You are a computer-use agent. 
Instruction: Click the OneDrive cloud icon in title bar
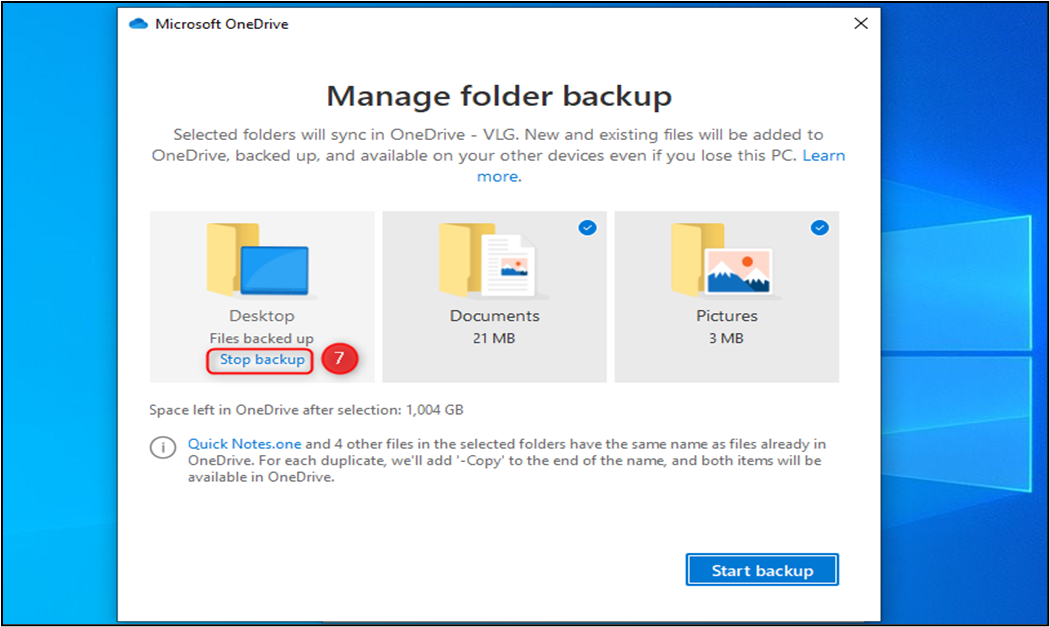click(x=139, y=24)
